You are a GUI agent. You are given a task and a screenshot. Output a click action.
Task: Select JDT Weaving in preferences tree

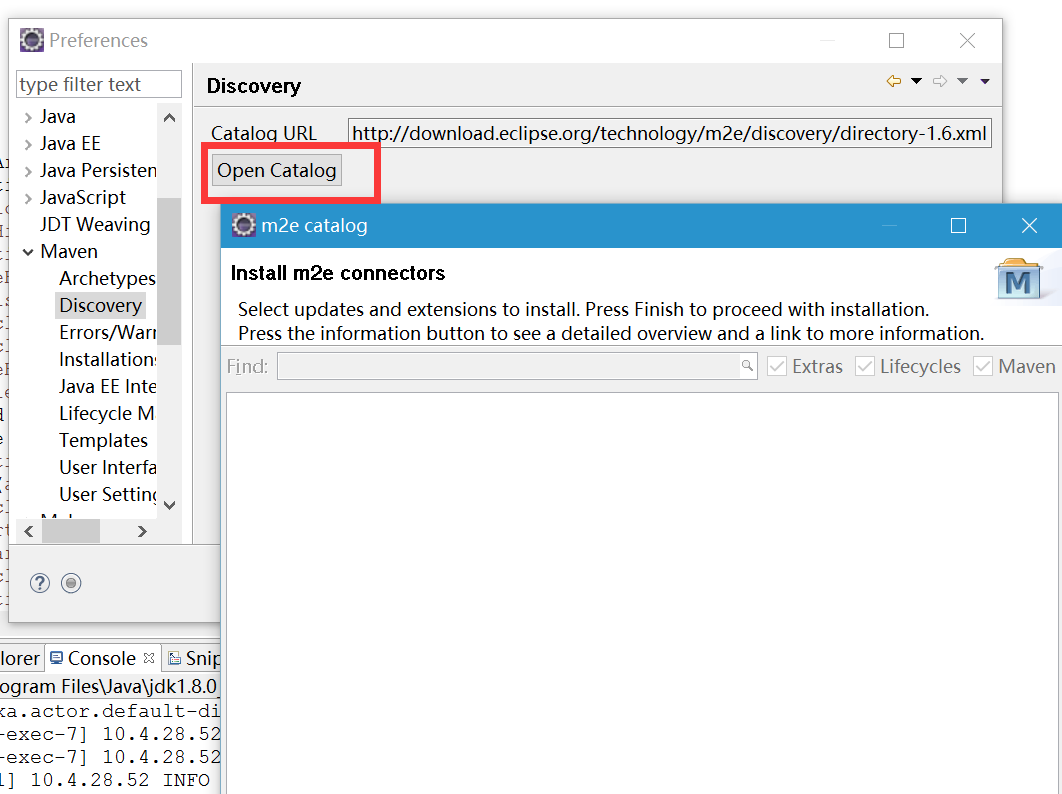95,224
